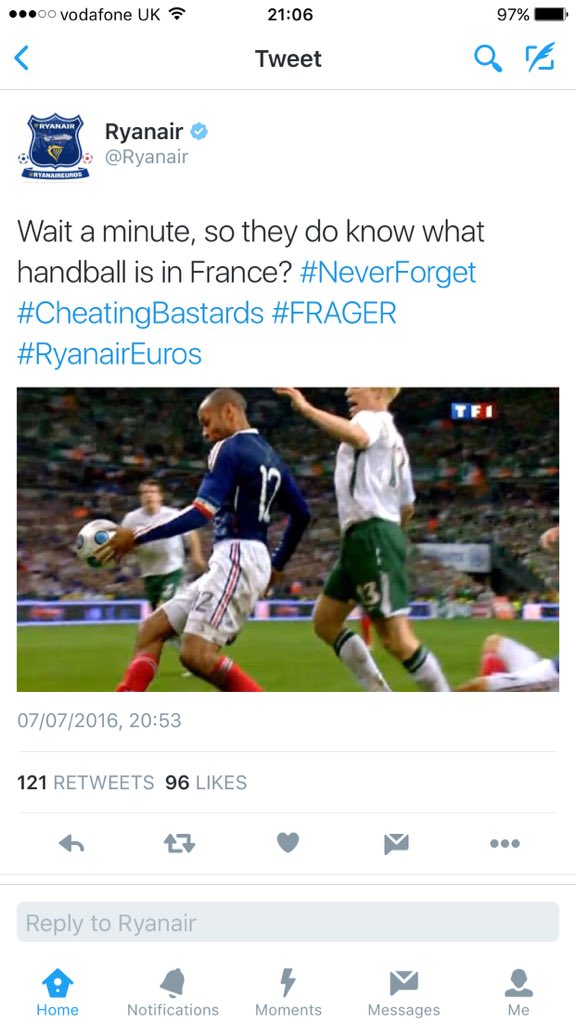Like the tweet with heart icon
The image size is (576, 1024).
[287, 843]
